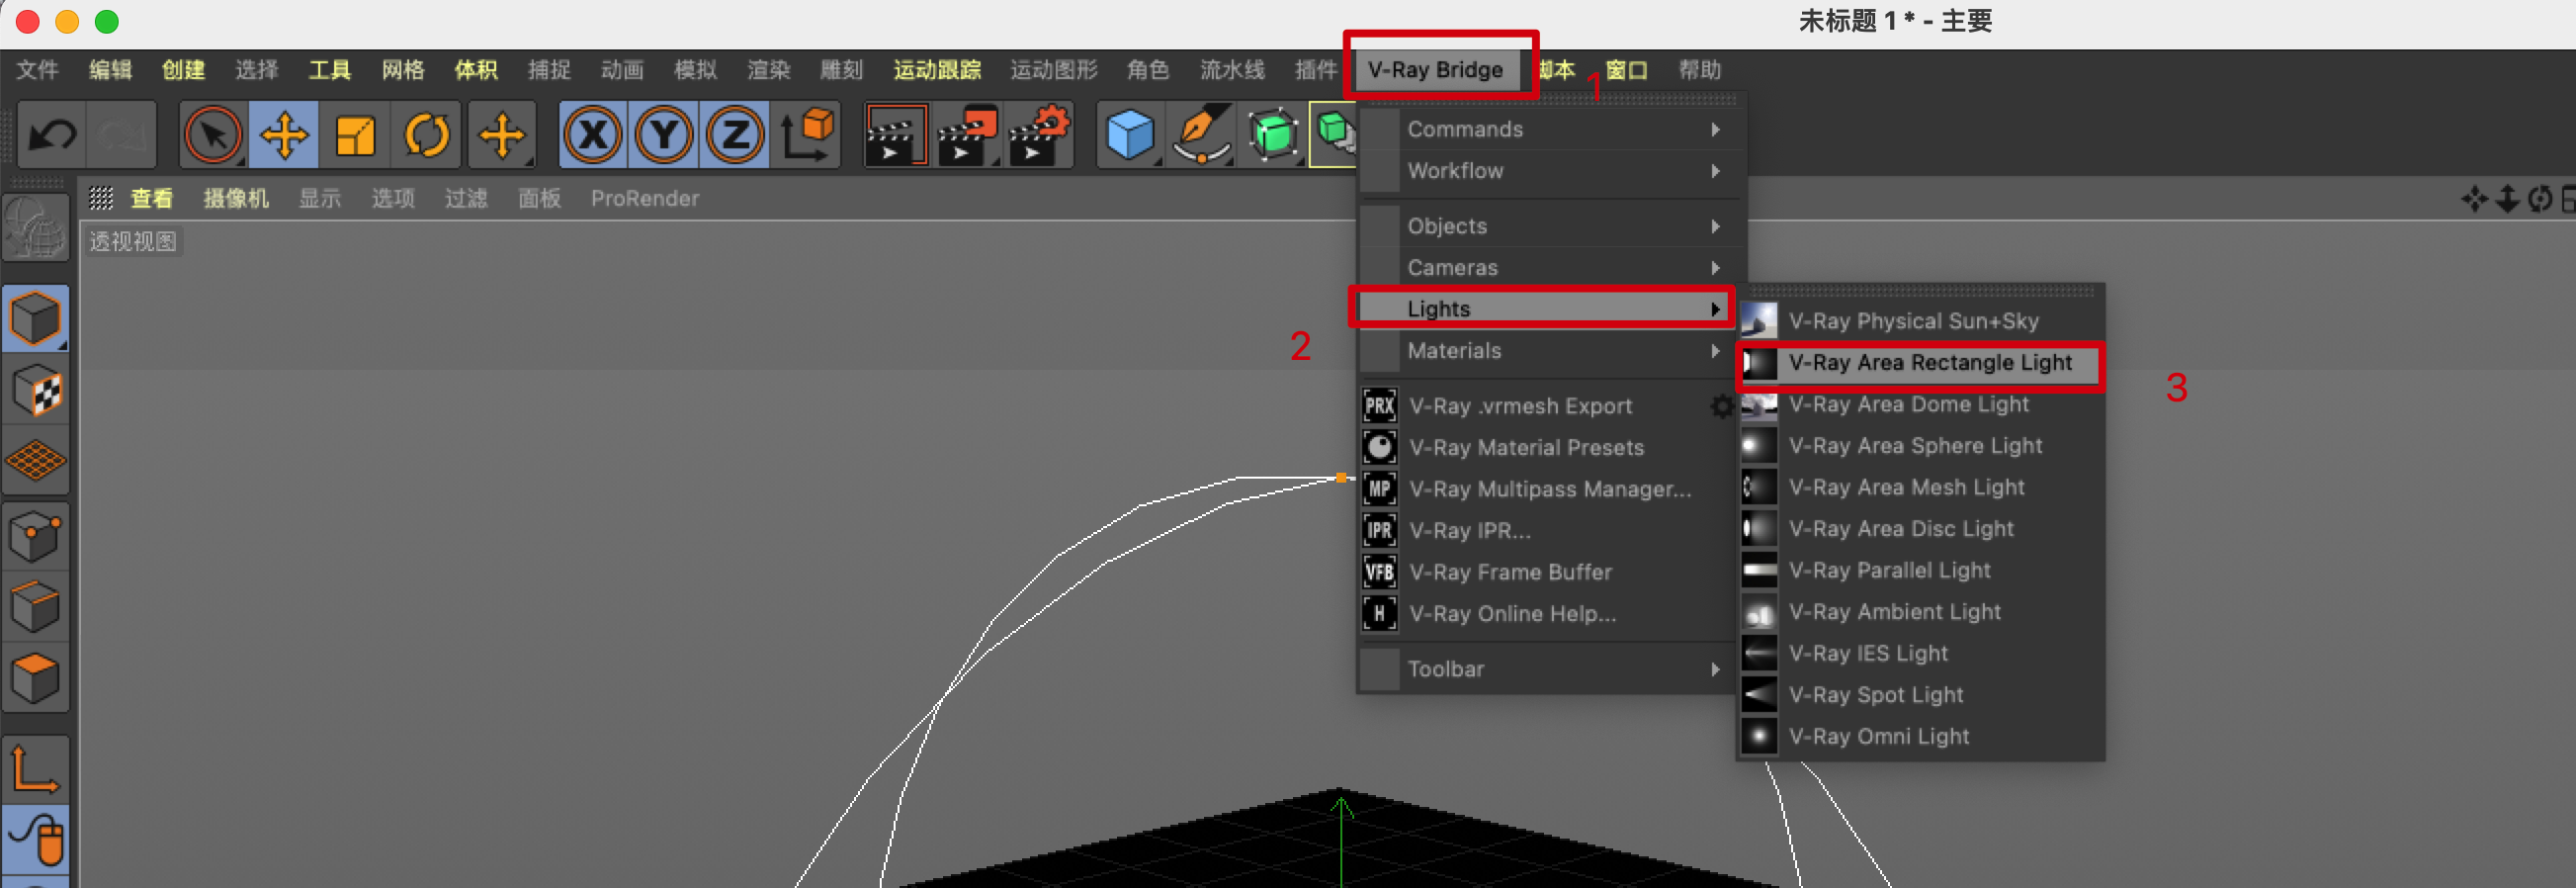
Task: Launch V-Ray IPR
Action: pos(1547,531)
